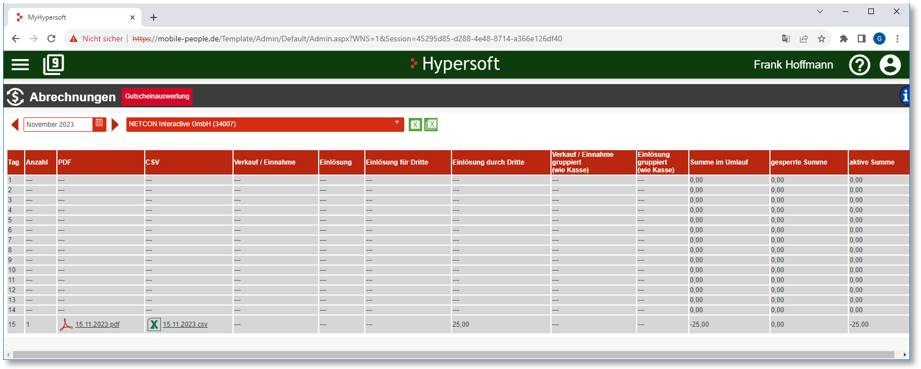Toggle the browser side panel icon
The image size is (921, 369).
(862, 39)
